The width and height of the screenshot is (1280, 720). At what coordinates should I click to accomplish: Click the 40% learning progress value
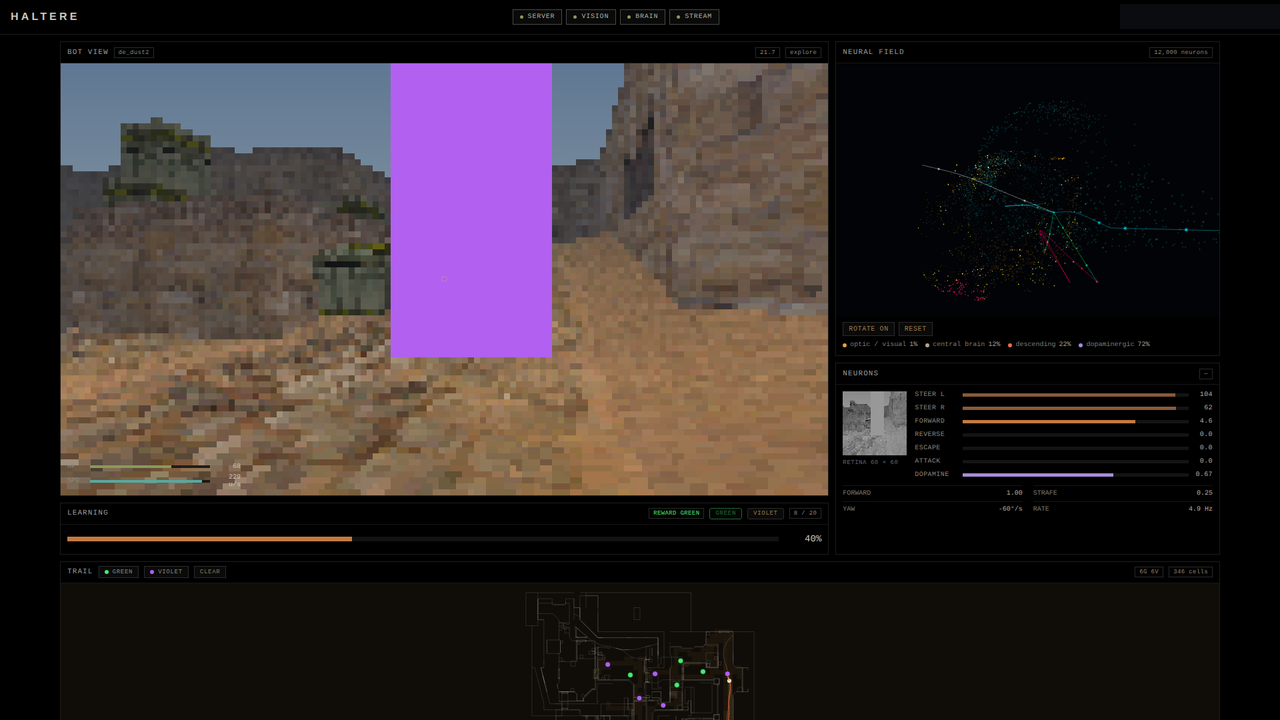(x=813, y=539)
